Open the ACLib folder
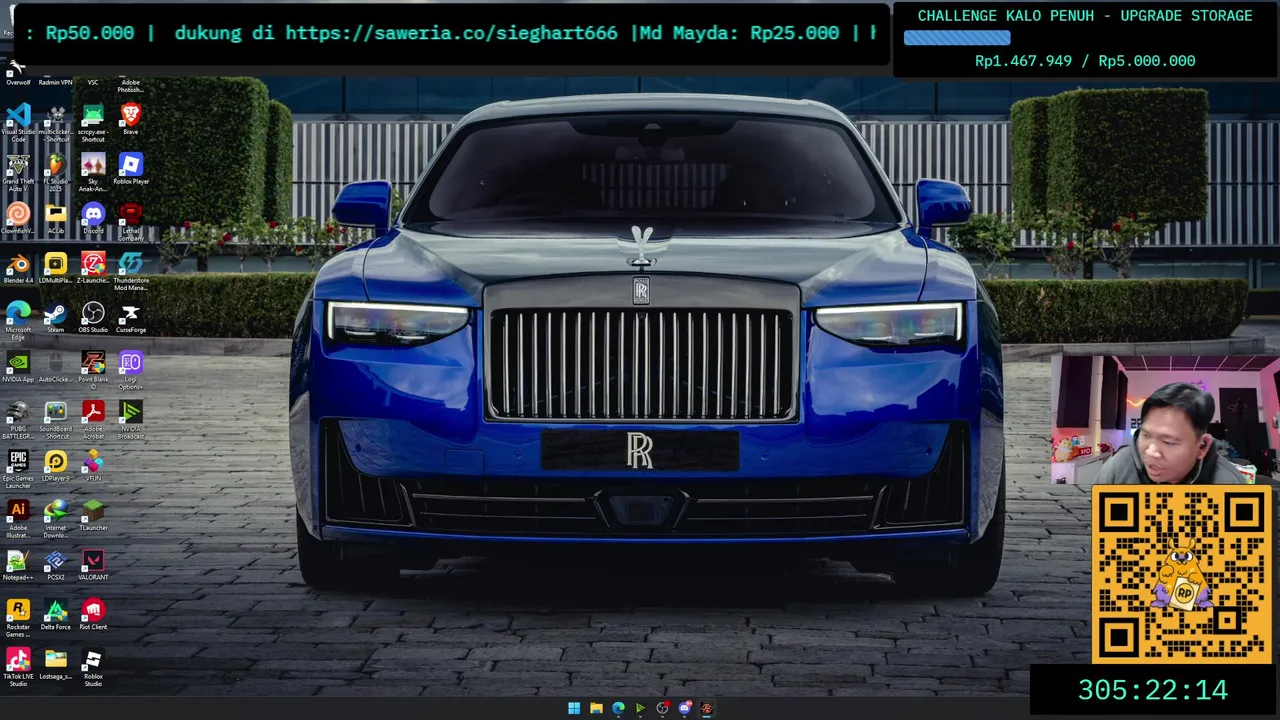Image resolution: width=1280 pixels, height=720 pixels. [56, 217]
